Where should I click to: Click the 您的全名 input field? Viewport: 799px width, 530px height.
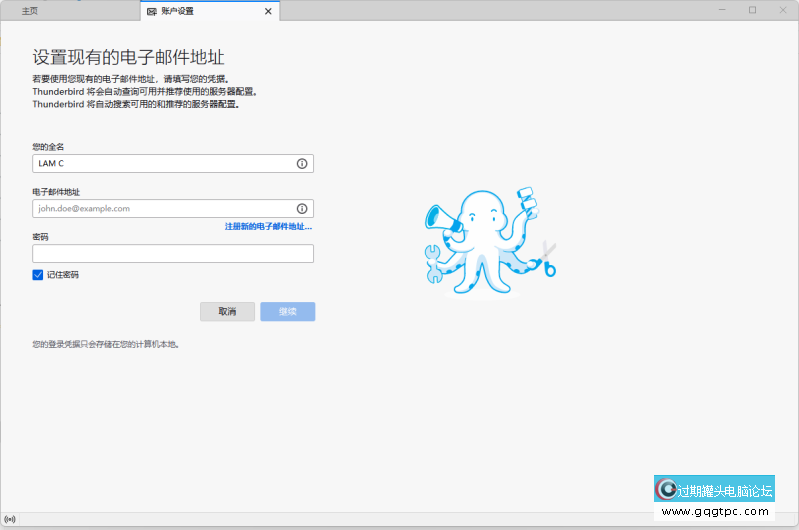click(165, 163)
